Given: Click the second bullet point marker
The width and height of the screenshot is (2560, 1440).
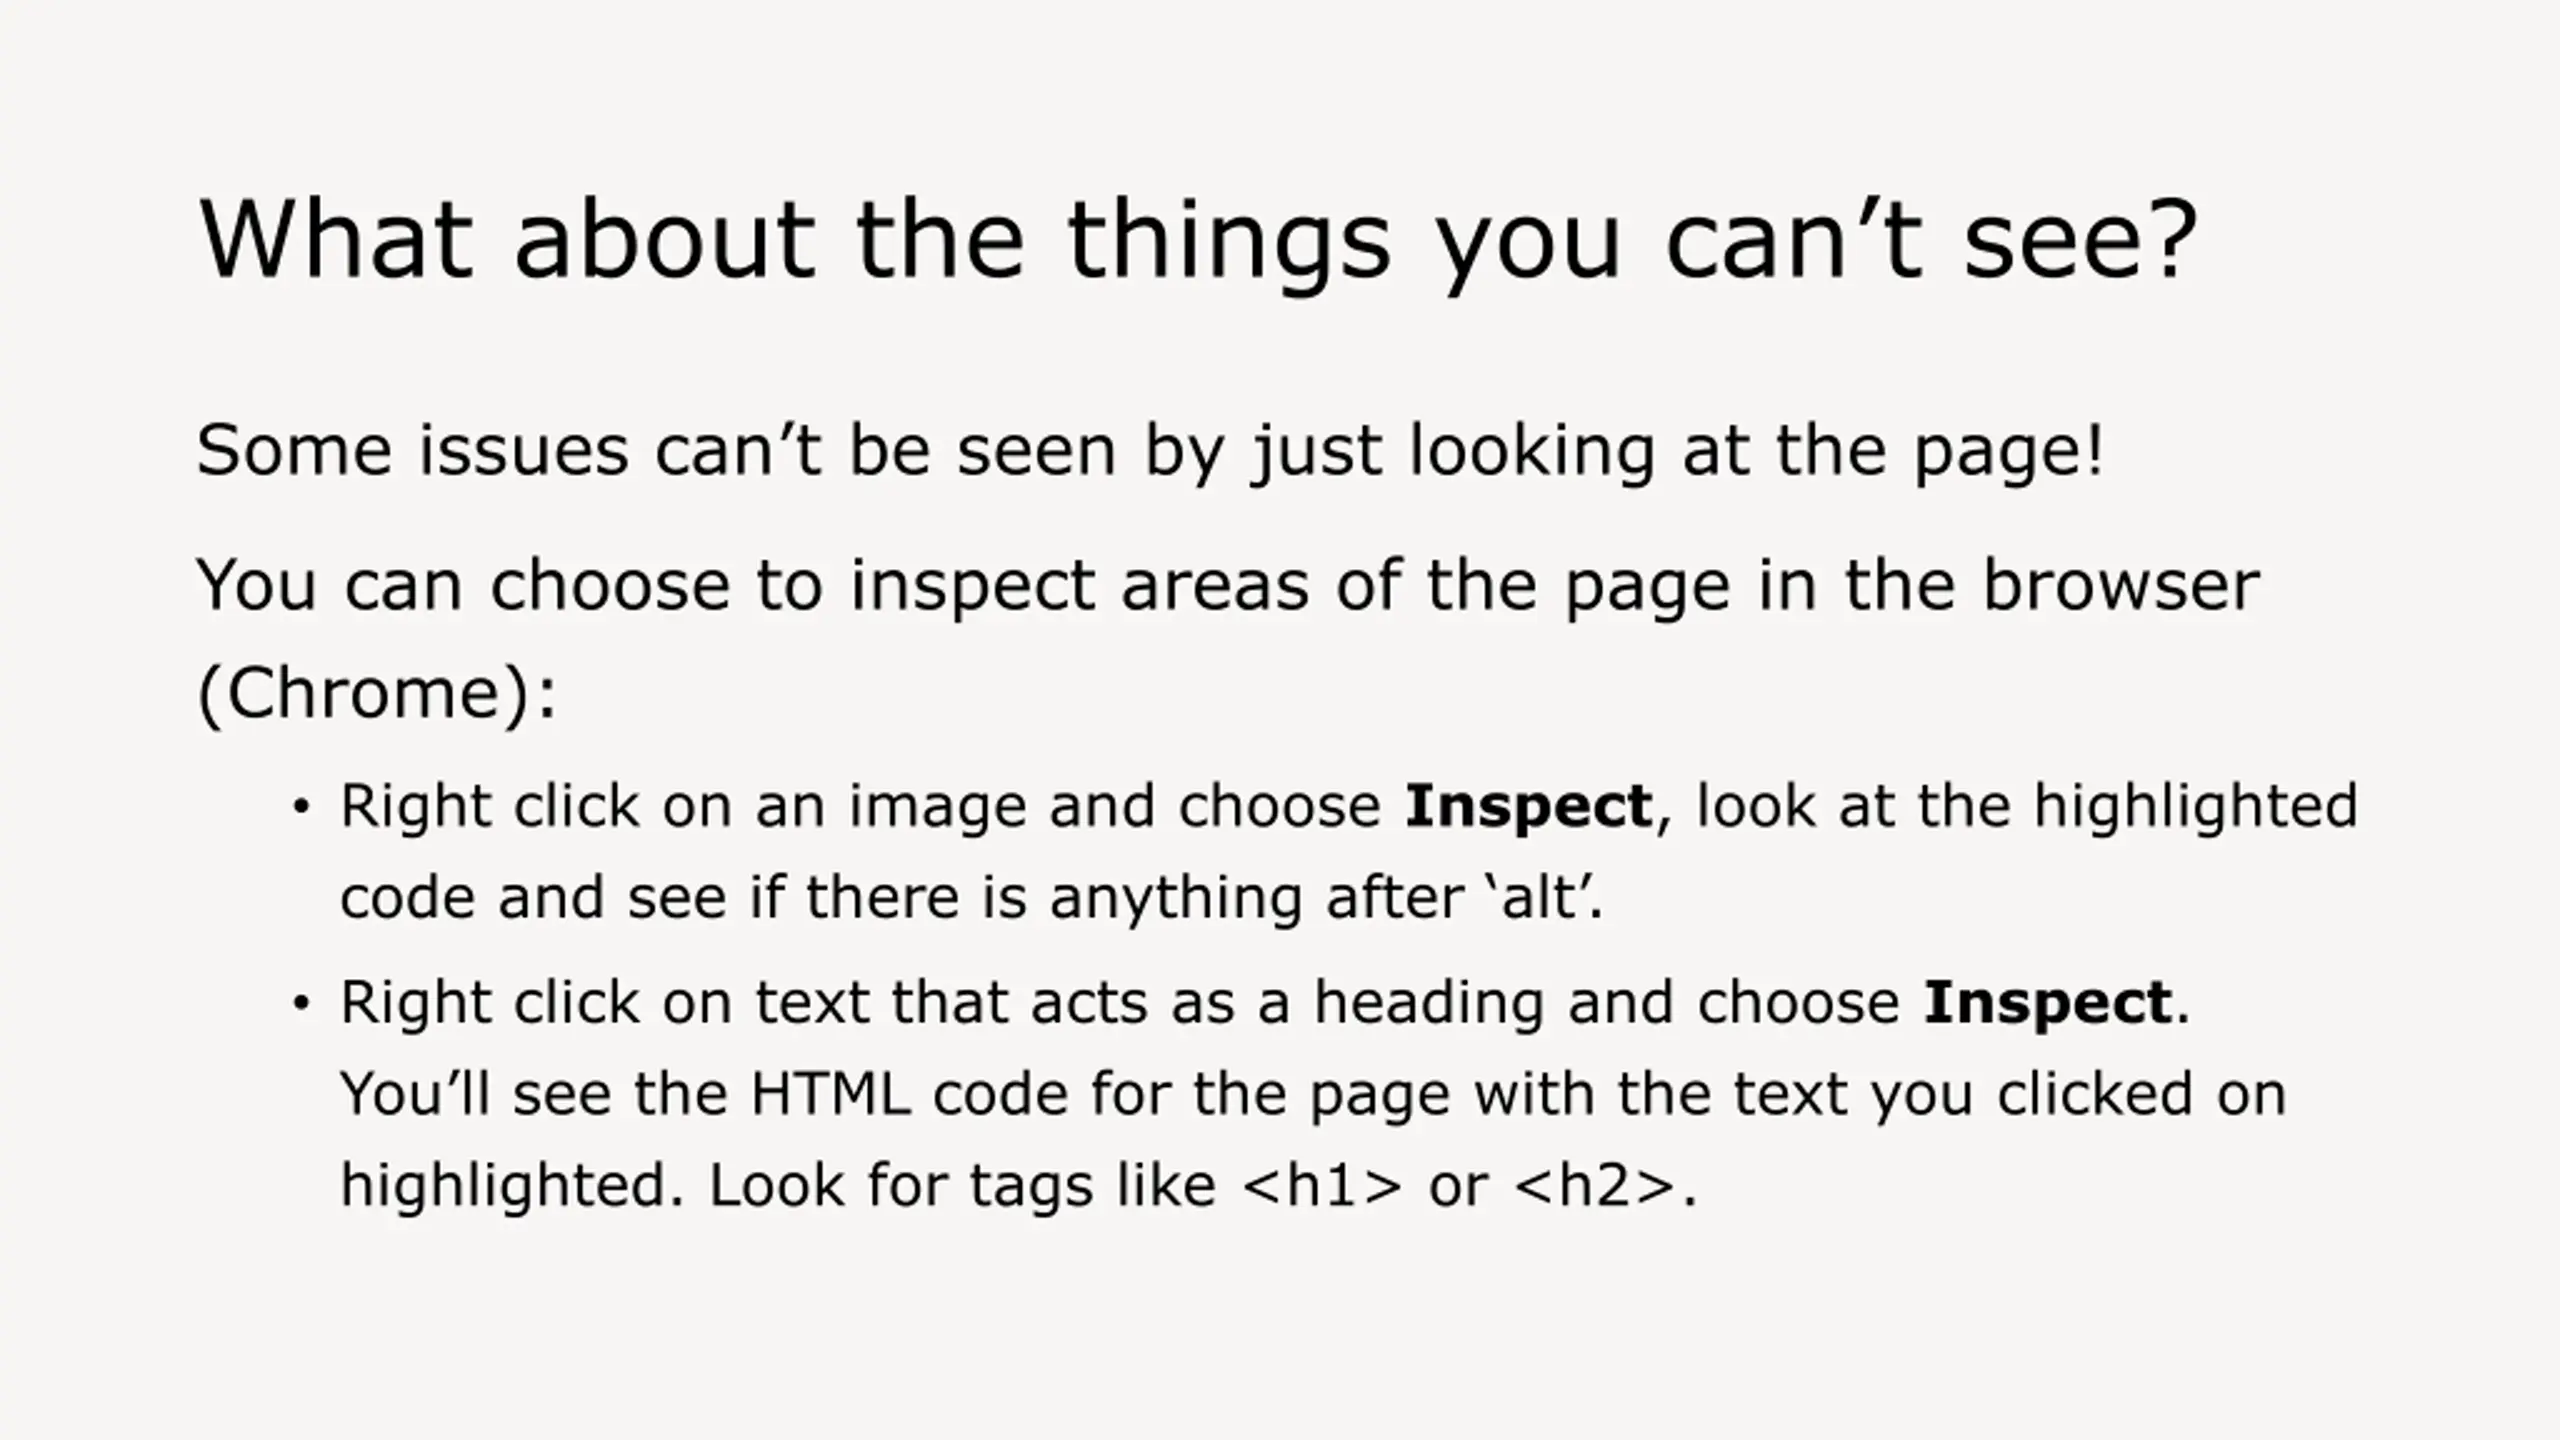Looking at the screenshot, I should 301,1003.
